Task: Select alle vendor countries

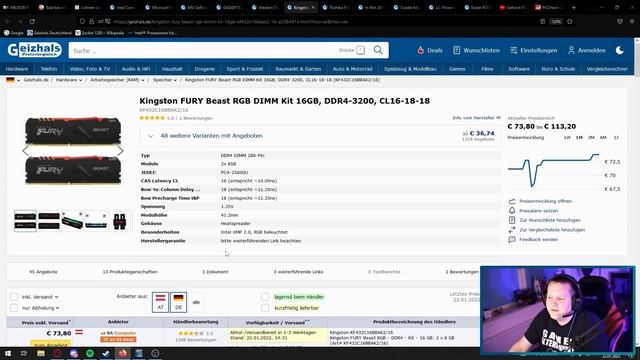Action: (x=196, y=302)
